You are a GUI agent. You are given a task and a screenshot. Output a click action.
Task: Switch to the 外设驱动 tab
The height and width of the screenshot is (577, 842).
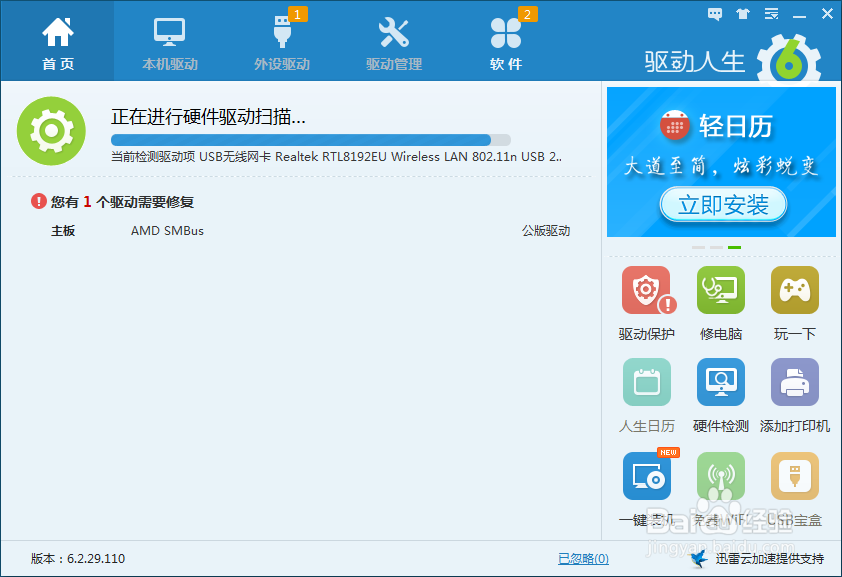(282, 44)
